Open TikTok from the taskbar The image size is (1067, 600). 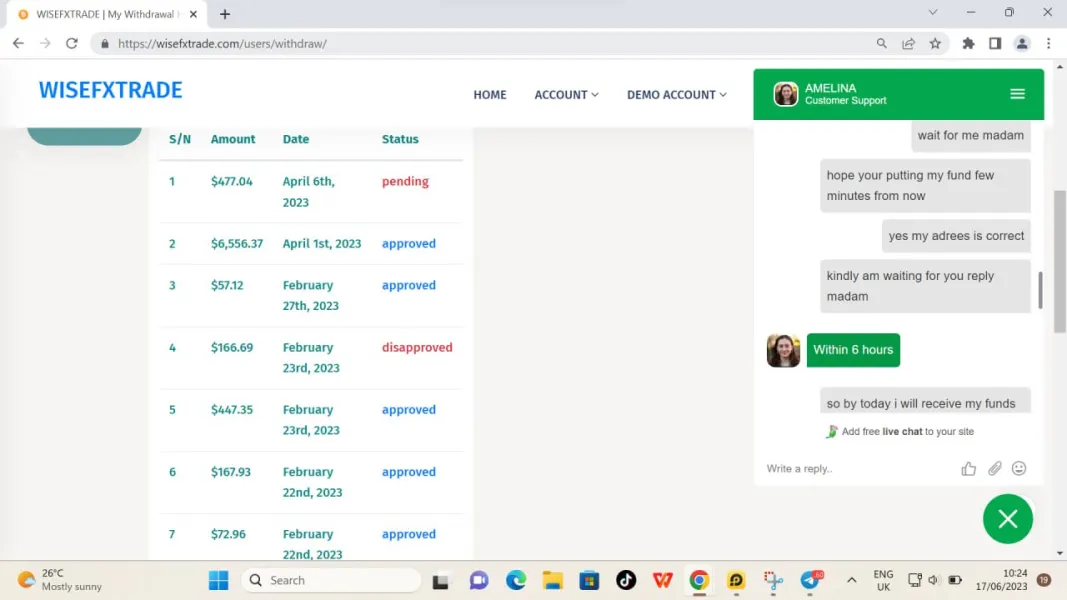[x=626, y=580]
